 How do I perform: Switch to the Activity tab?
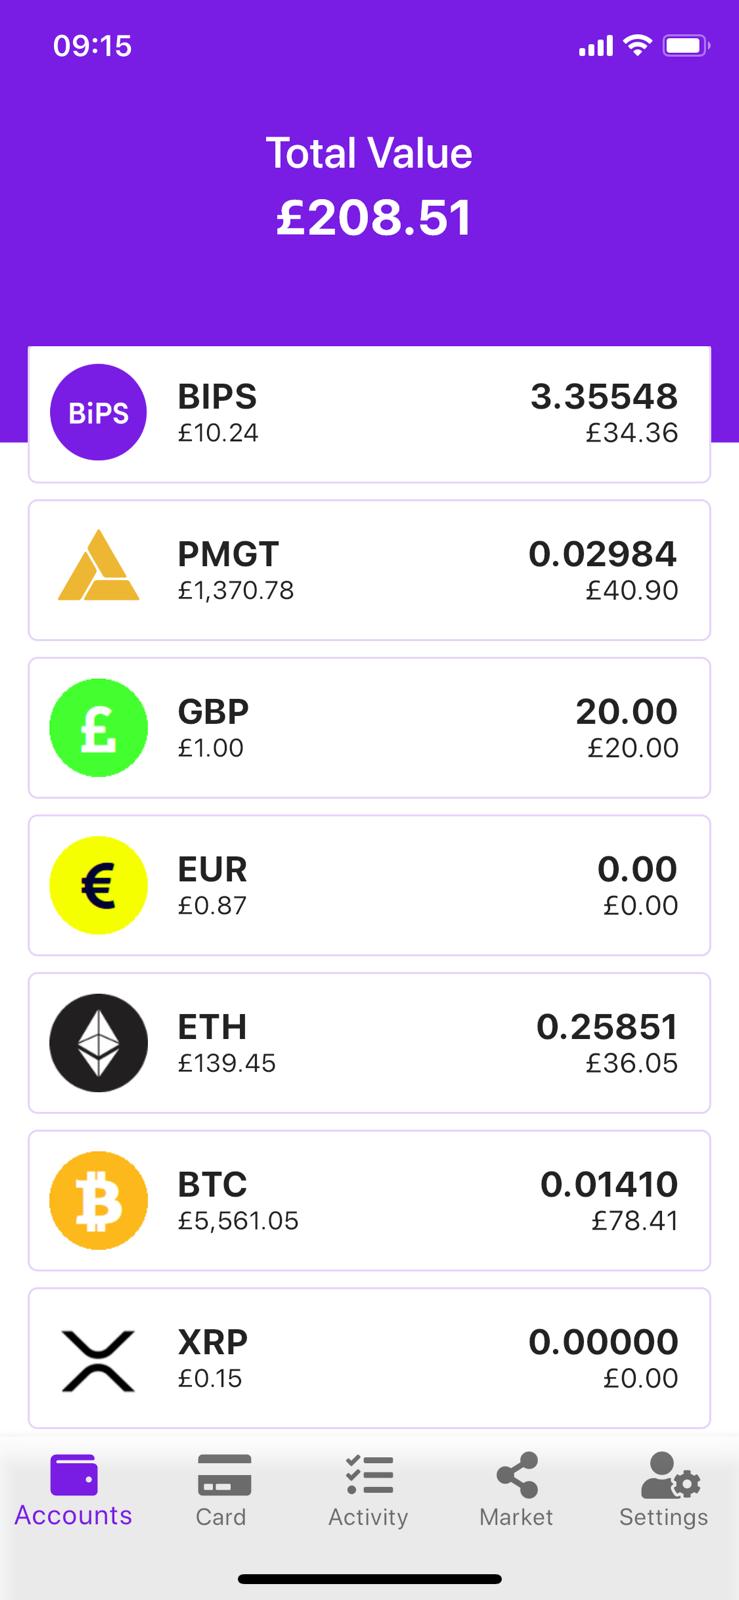(368, 1490)
